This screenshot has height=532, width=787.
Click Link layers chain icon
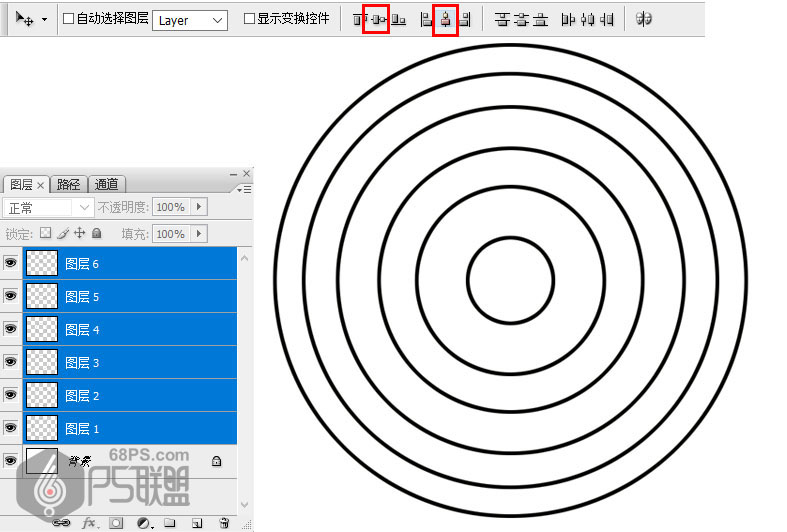coord(61,523)
